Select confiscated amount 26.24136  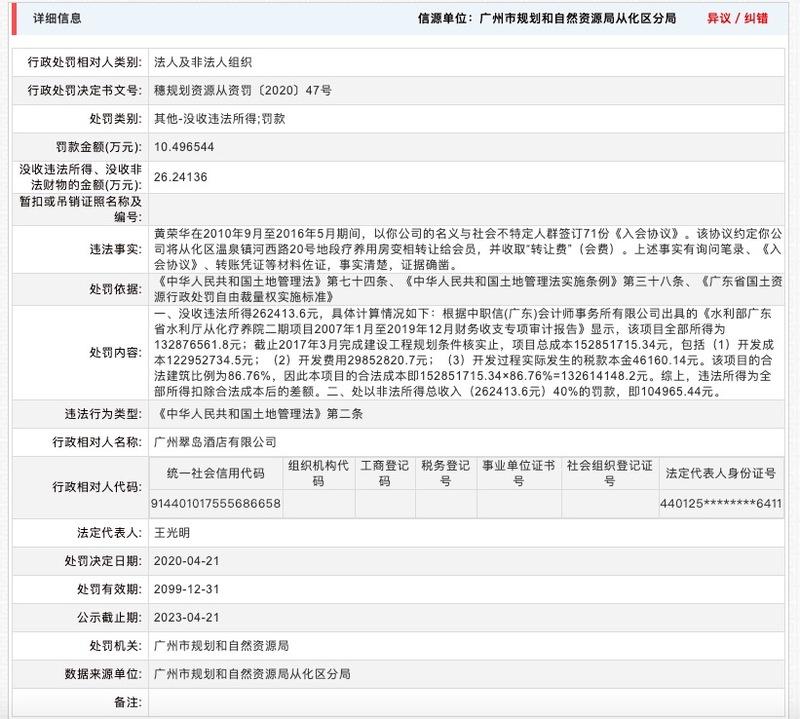point(181,177)
